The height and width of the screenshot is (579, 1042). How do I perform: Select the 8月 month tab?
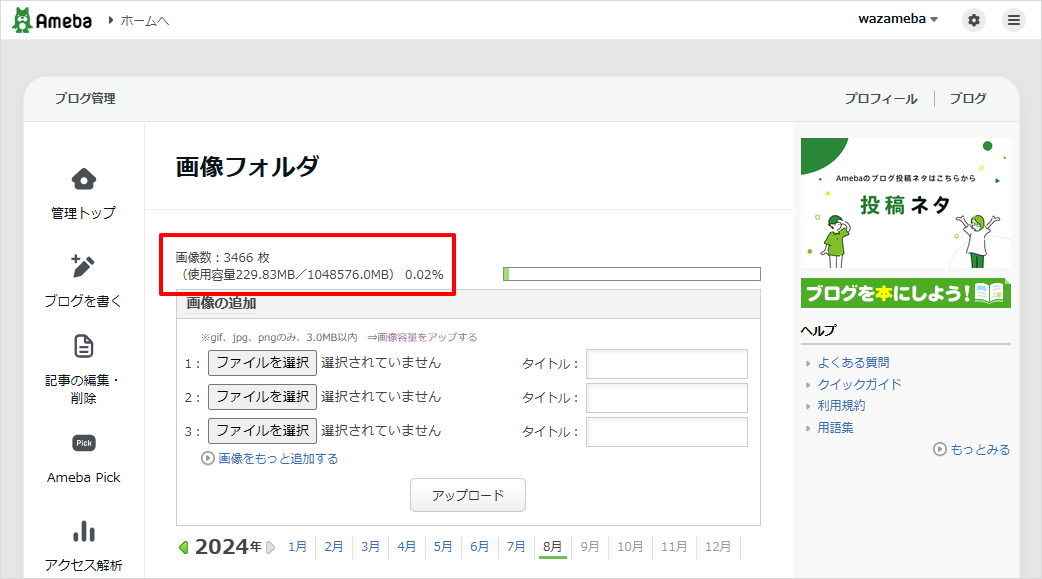[552, 546]
